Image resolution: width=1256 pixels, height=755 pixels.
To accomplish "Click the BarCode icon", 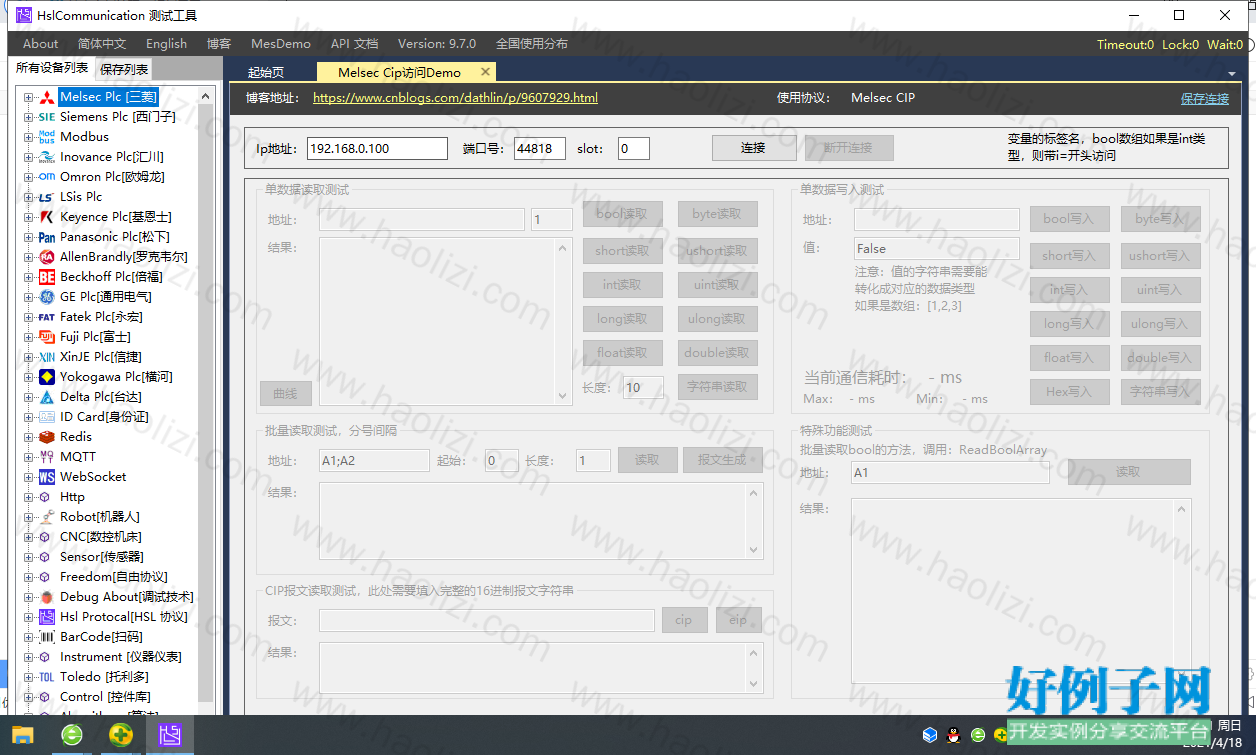I will pyautogui.click(x=46, y=637).
